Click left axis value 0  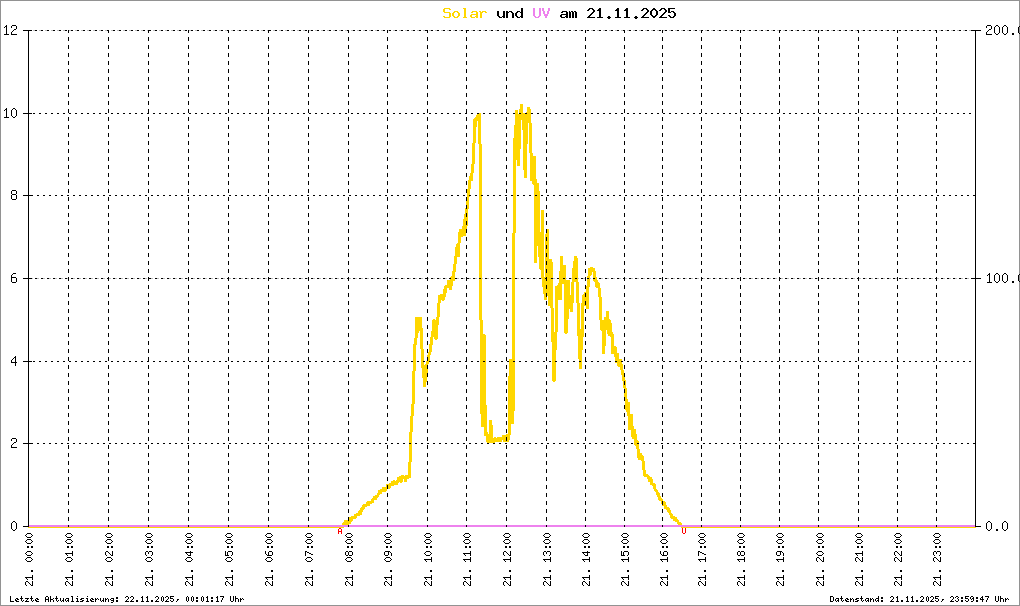(x=14, y=526)
